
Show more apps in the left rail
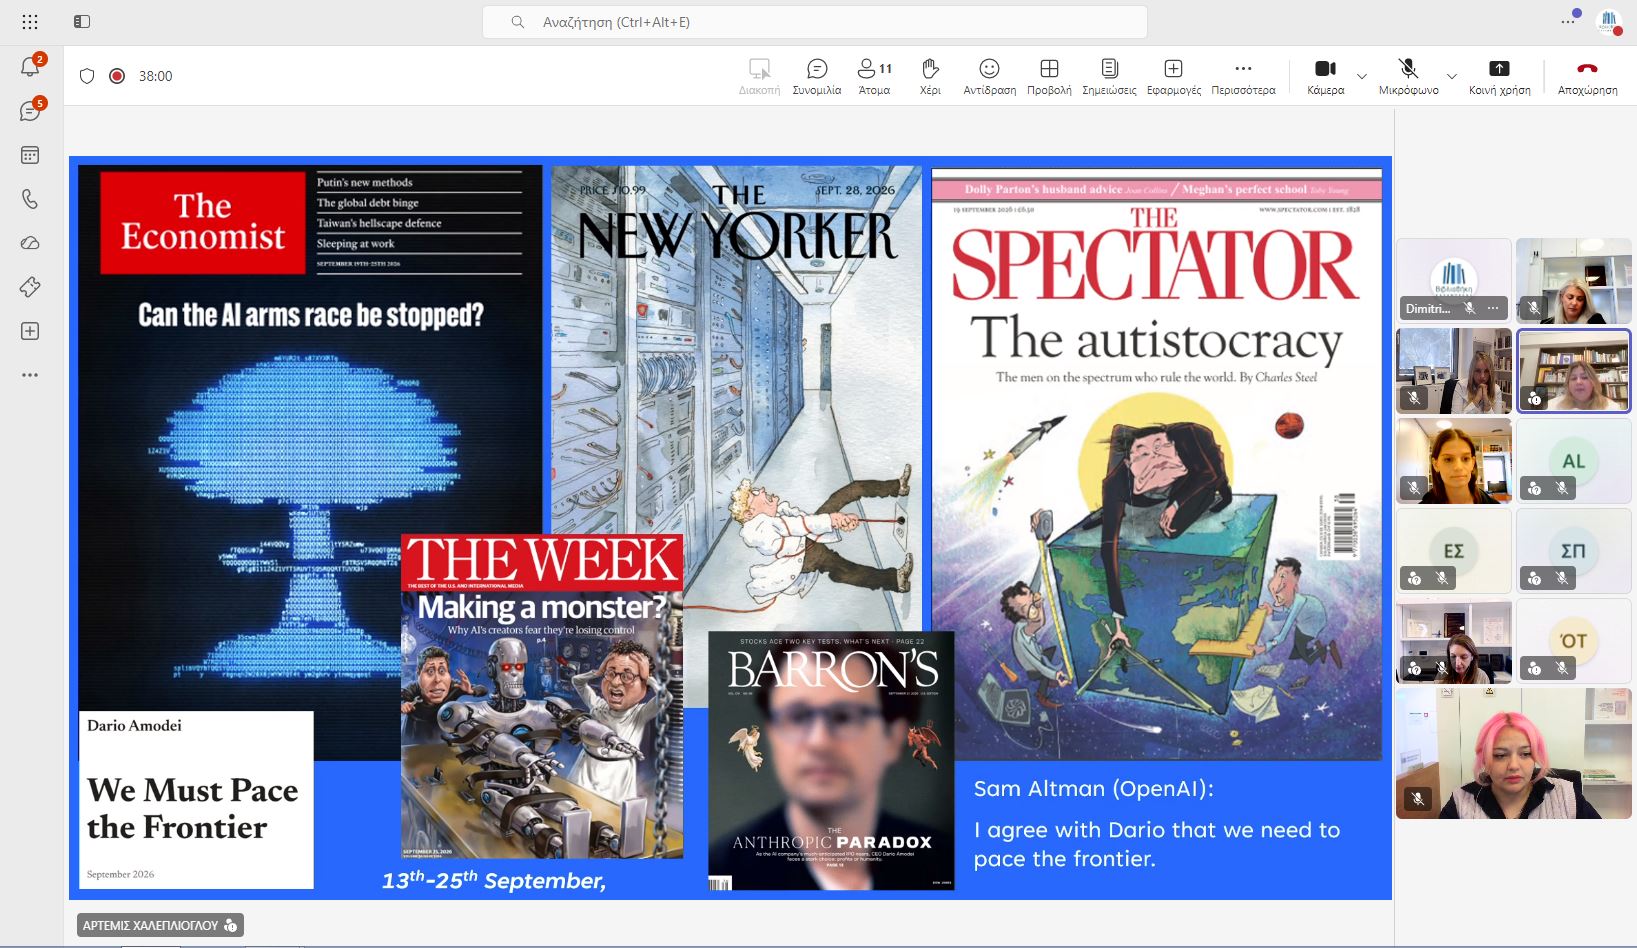click(30, 375)
